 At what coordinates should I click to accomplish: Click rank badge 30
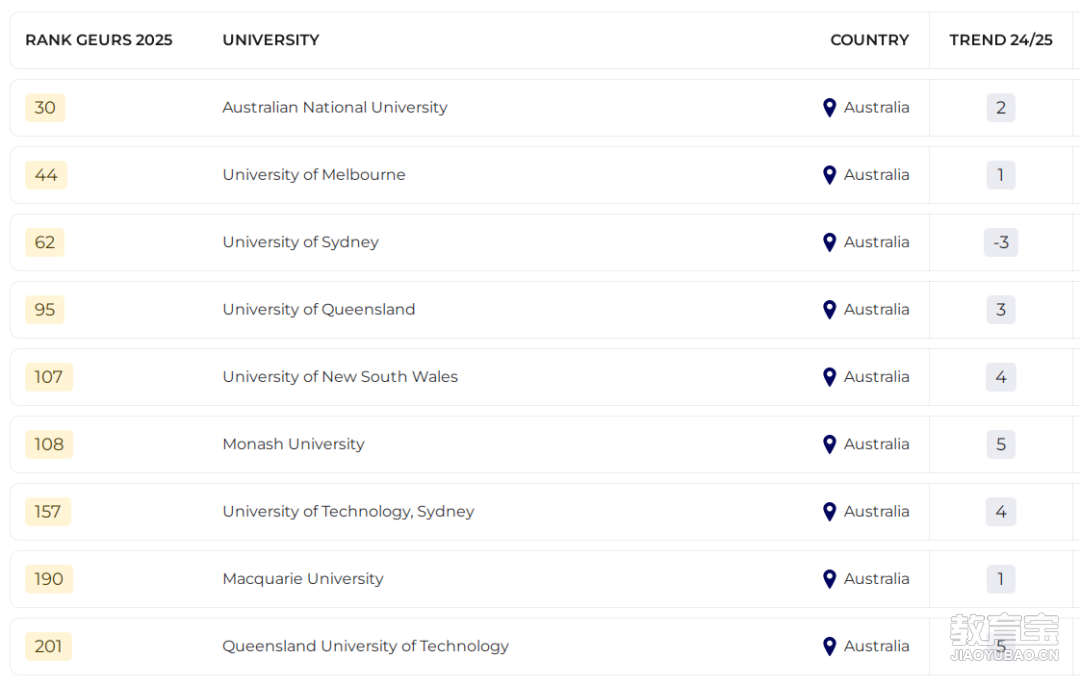(x=45, y=107)
